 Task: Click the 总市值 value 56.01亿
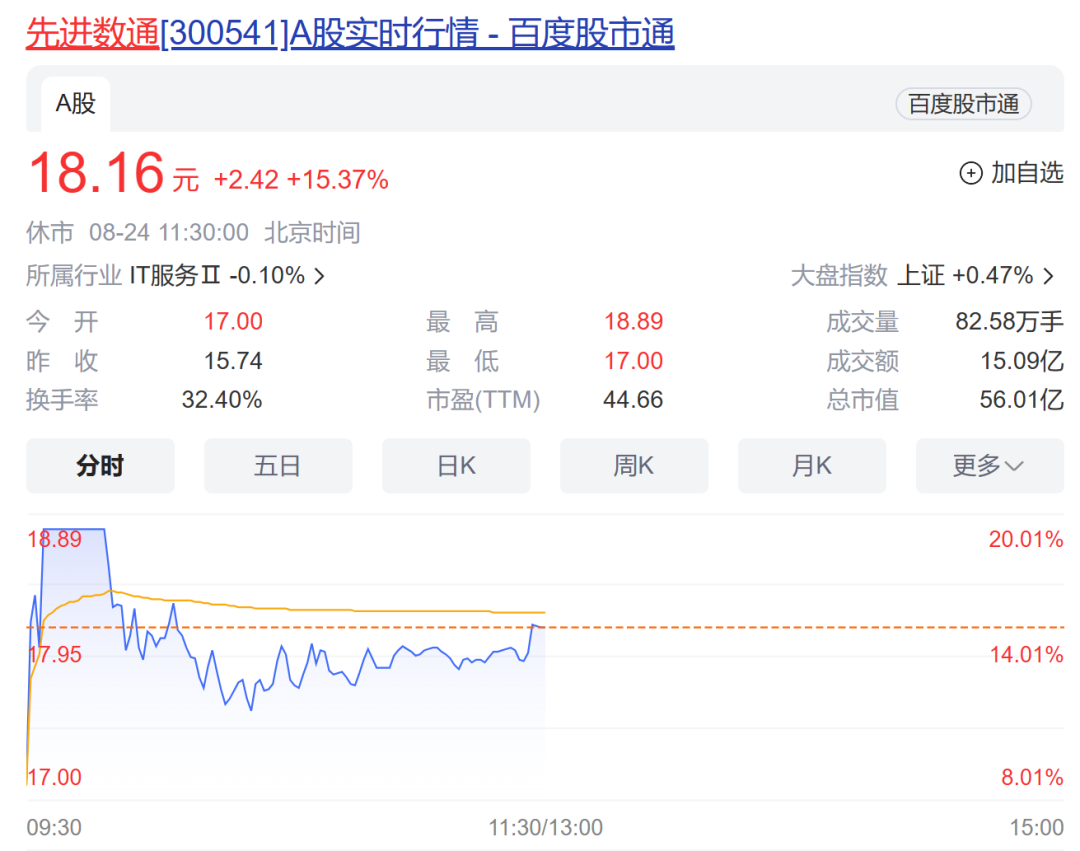click(x=1022, y=400)
